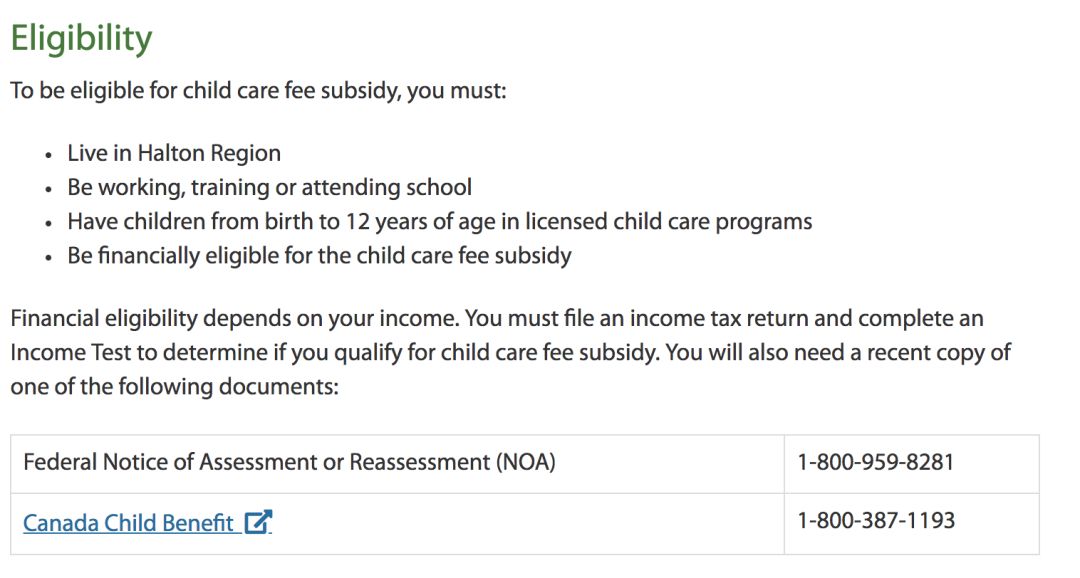This screenshot has width=1080, height=578.
Task: Click the bullet dot before 'Live in Halton Region'
Action: [x=48, y=155]
